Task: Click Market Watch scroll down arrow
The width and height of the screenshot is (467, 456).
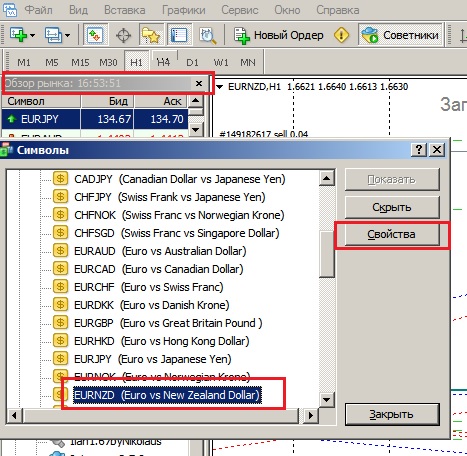Action: (x=196, y=129)
